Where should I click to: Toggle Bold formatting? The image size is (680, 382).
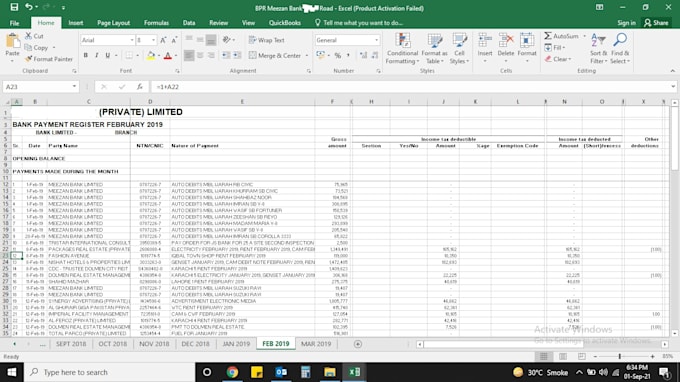[x=85, y=56]
